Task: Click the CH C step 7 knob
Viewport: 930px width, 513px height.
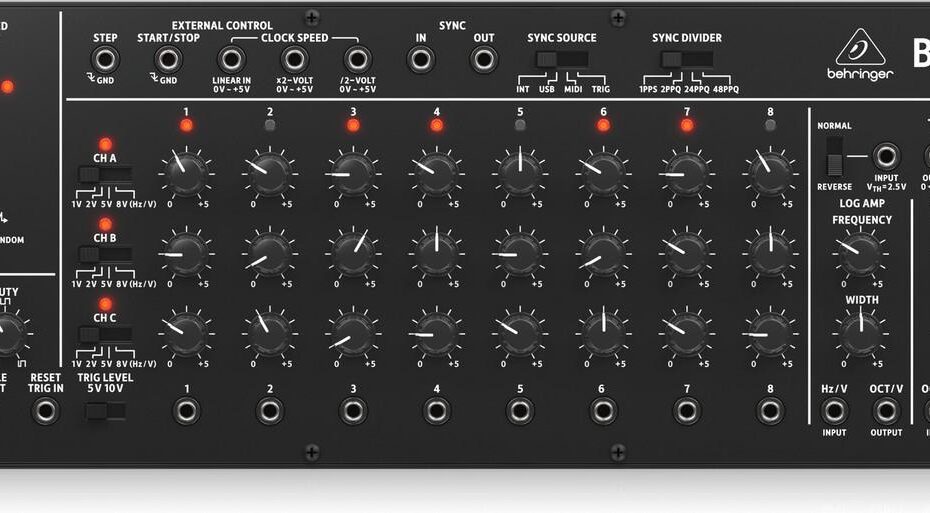Action: tap(687, 334)
